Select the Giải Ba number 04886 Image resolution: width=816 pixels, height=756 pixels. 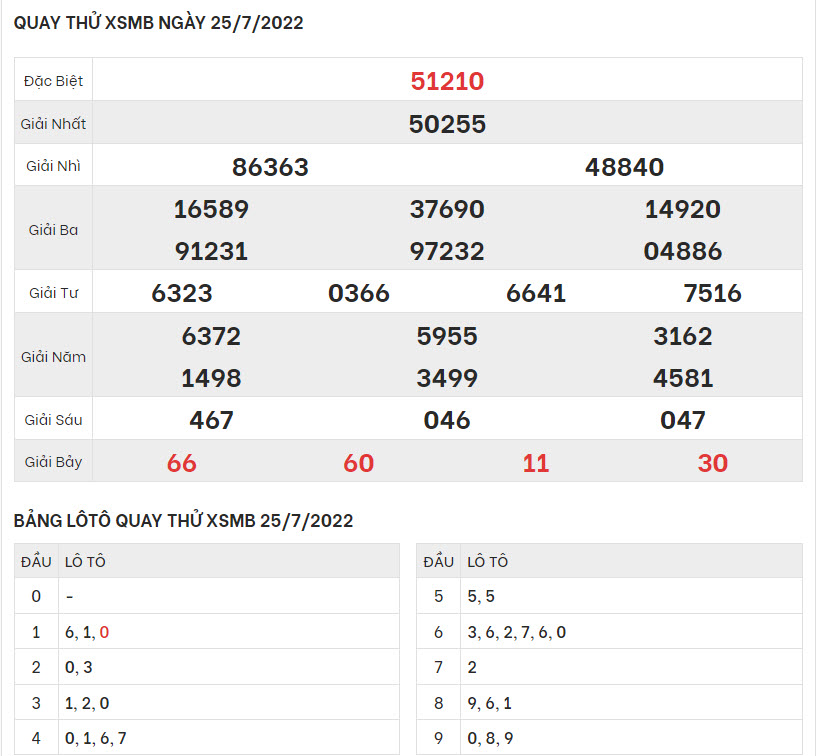[x=683, y=251]
